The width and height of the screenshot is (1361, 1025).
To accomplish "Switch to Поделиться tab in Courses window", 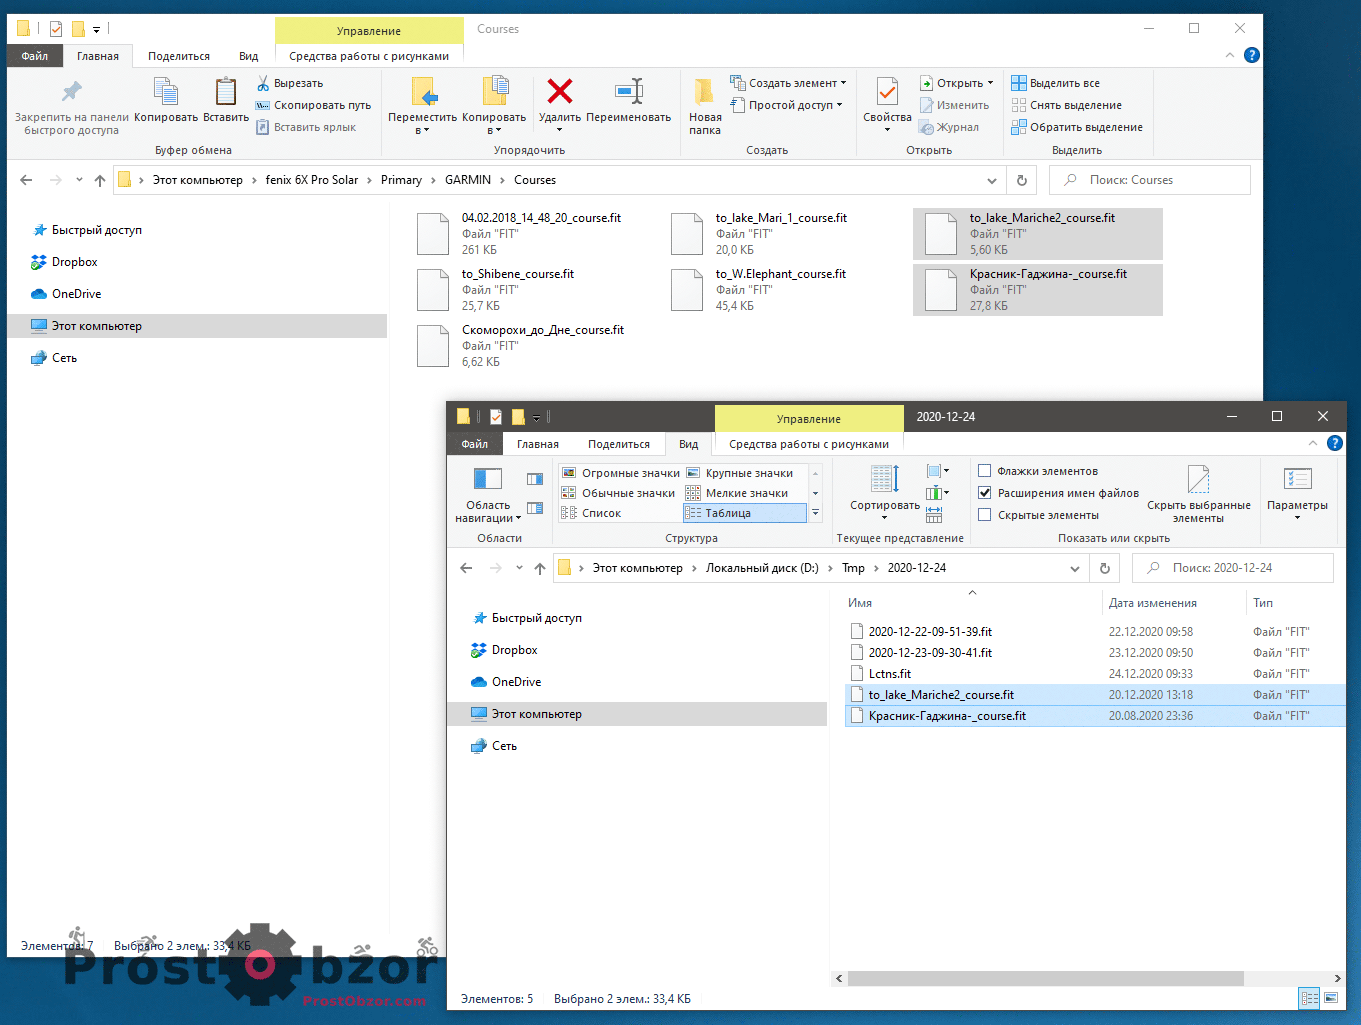I will click(179, 56).
